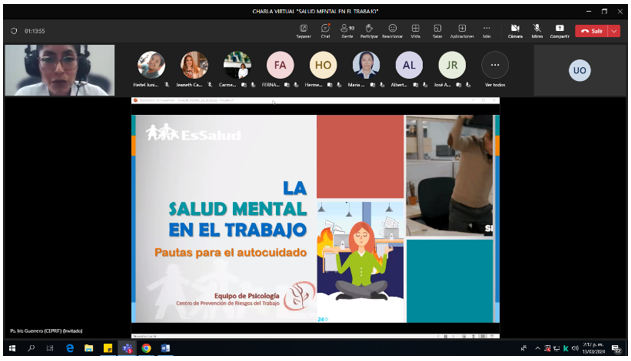Image resolution: width=631 pixels, height=361 pixels.
Task: Click camera-off icon under JR participant
Action: (459, 85)
